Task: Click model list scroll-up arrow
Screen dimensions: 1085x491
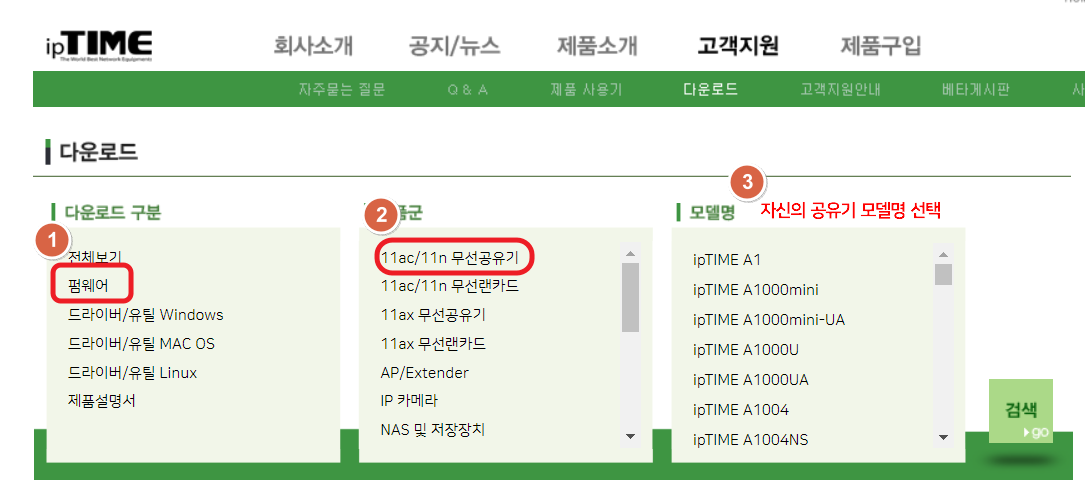Action: tap(943, 252)
